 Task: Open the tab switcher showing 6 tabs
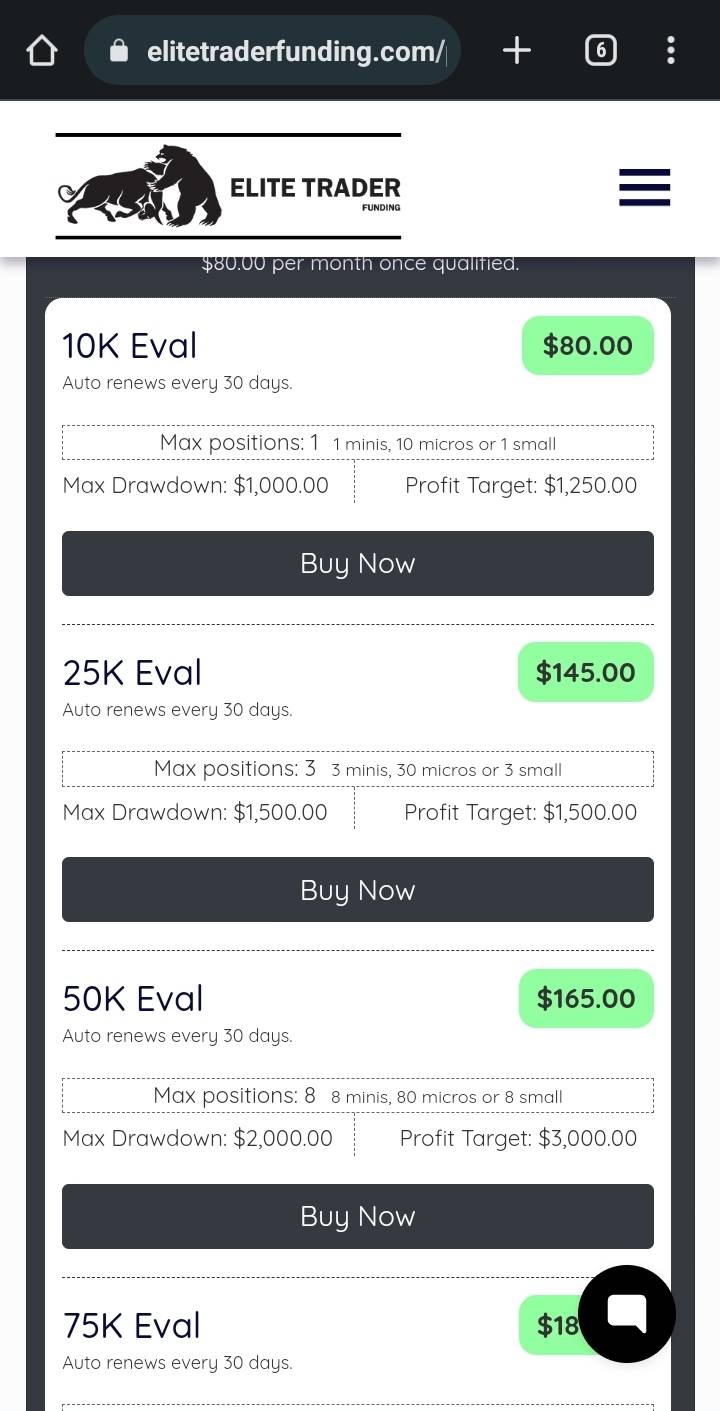tap(600, 50)
